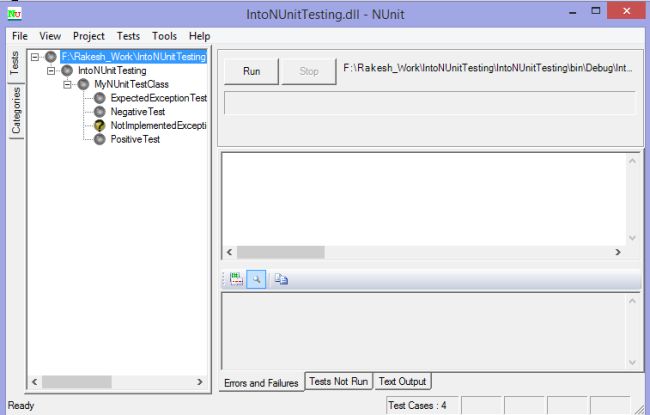Click the Ready status bar text
This screenshot has width=650, height=415.
(21, 405)
